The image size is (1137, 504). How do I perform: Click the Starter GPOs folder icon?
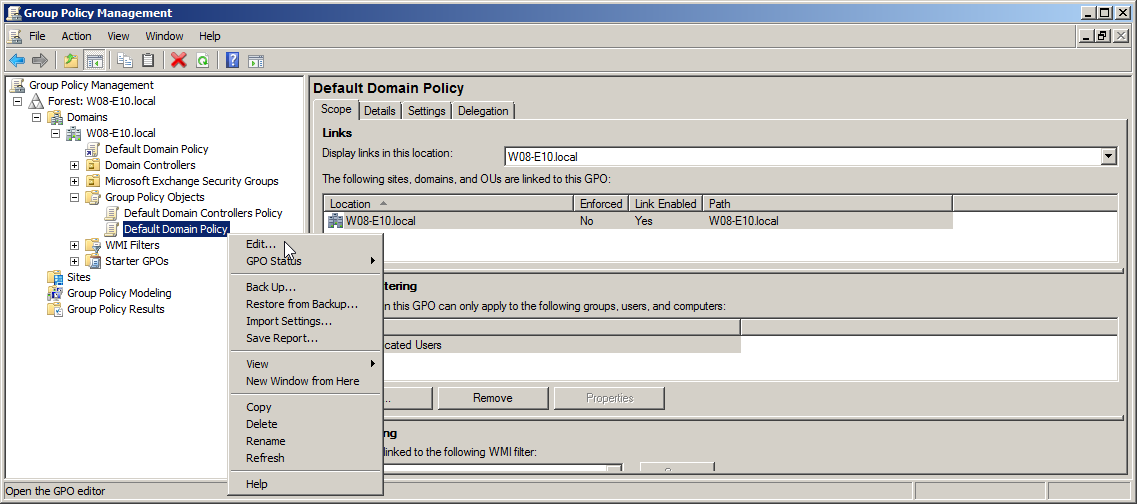click(93, 261)
